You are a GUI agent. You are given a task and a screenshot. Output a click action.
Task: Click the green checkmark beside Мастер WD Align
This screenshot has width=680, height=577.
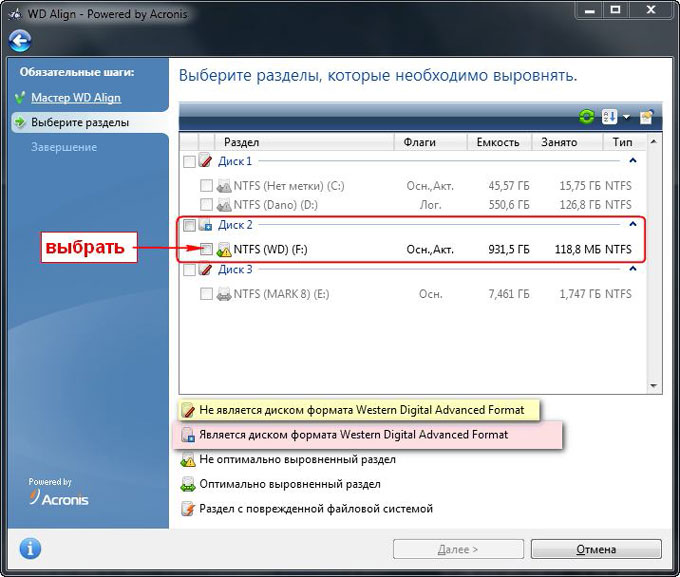20,98
